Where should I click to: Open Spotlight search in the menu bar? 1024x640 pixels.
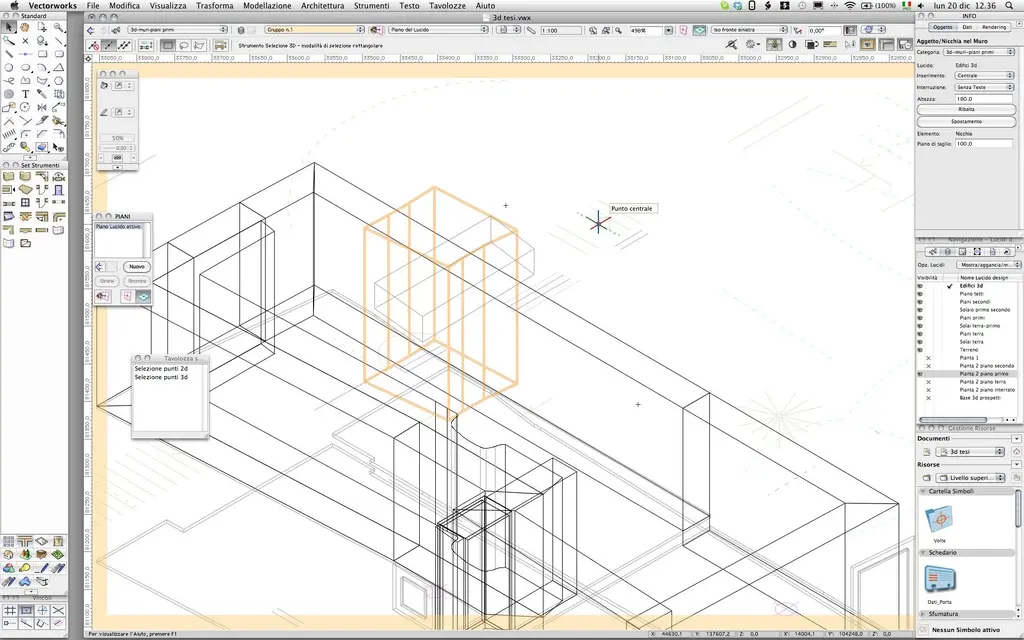tap(1010, 5)
